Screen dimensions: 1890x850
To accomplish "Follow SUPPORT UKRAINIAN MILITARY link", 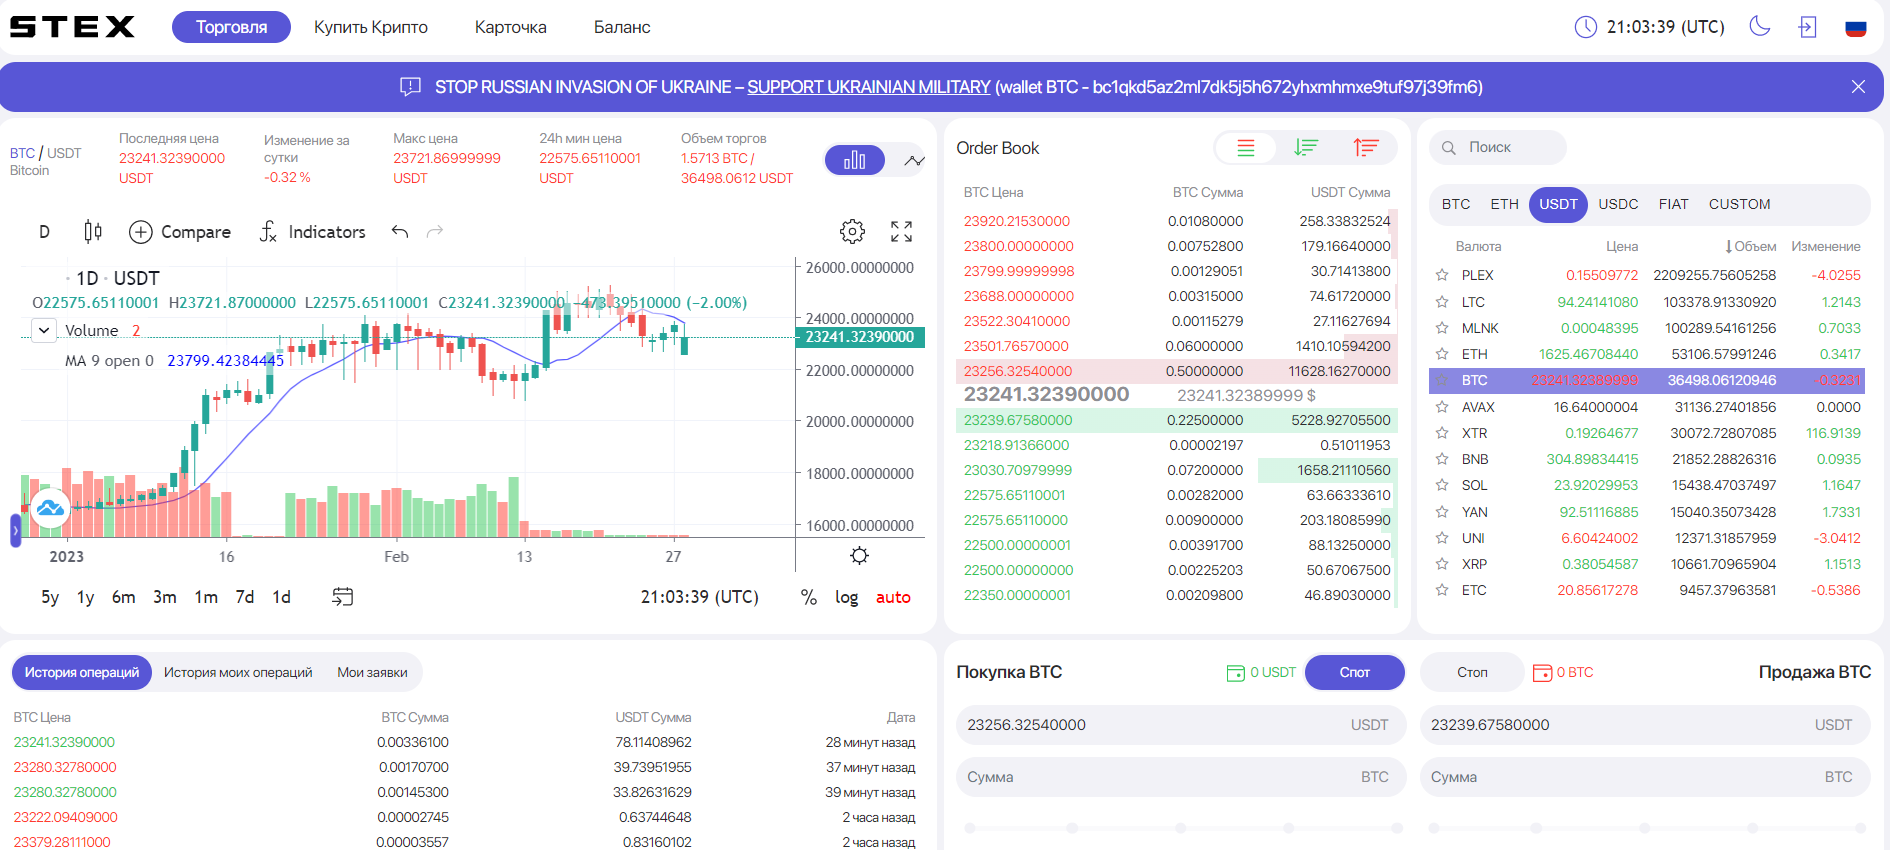I will (x=868, y=87).
